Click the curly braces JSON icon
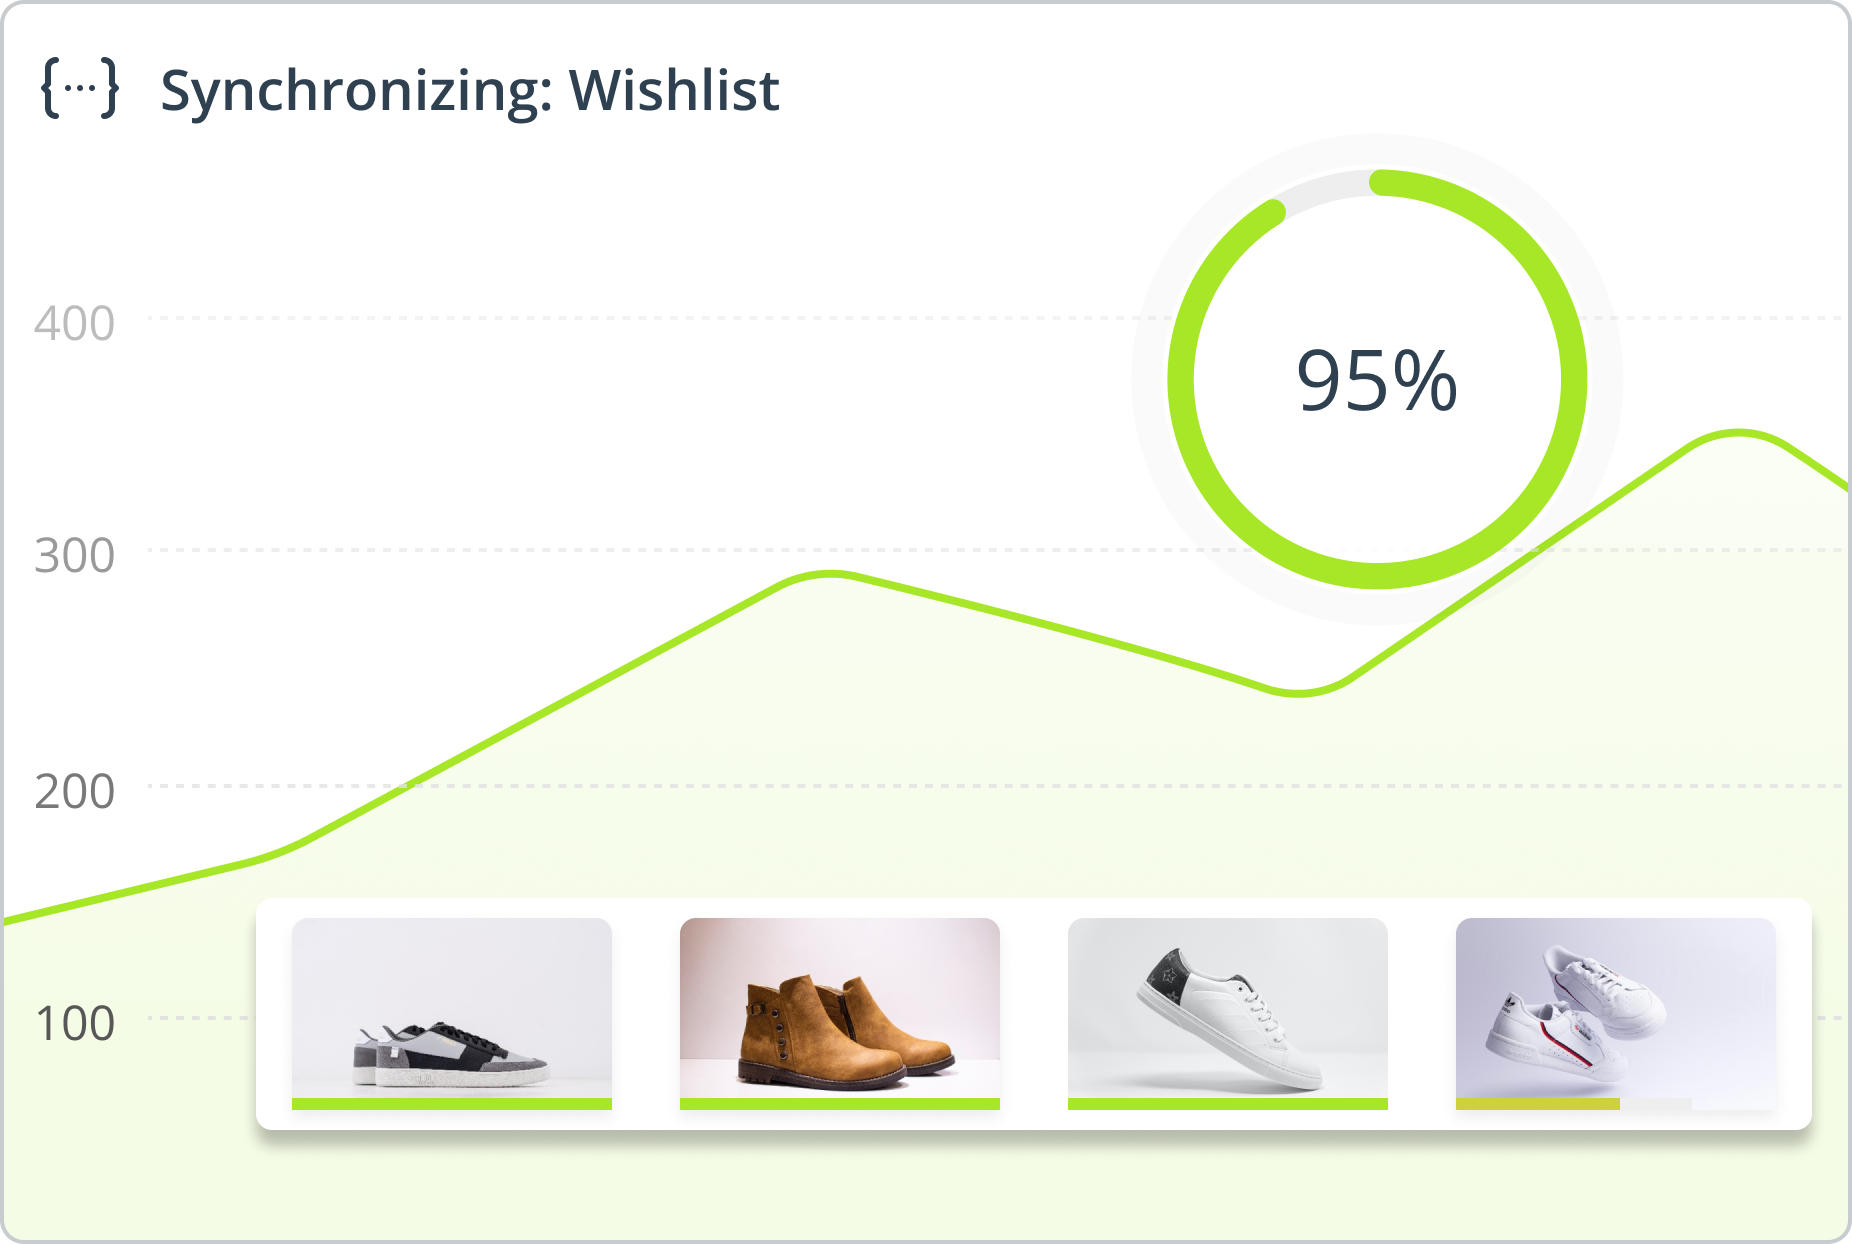The image size is (1852, 1244). coord(80,89)
